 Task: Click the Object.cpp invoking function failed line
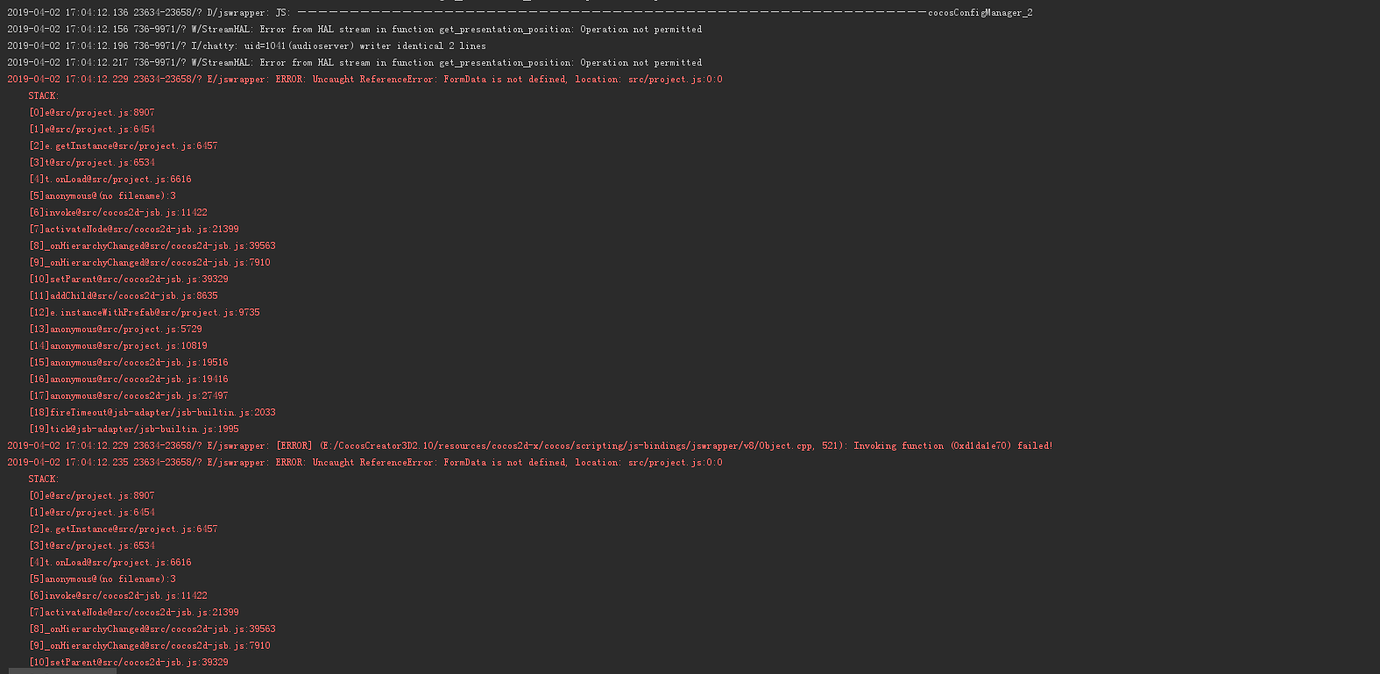pos(529,446)
